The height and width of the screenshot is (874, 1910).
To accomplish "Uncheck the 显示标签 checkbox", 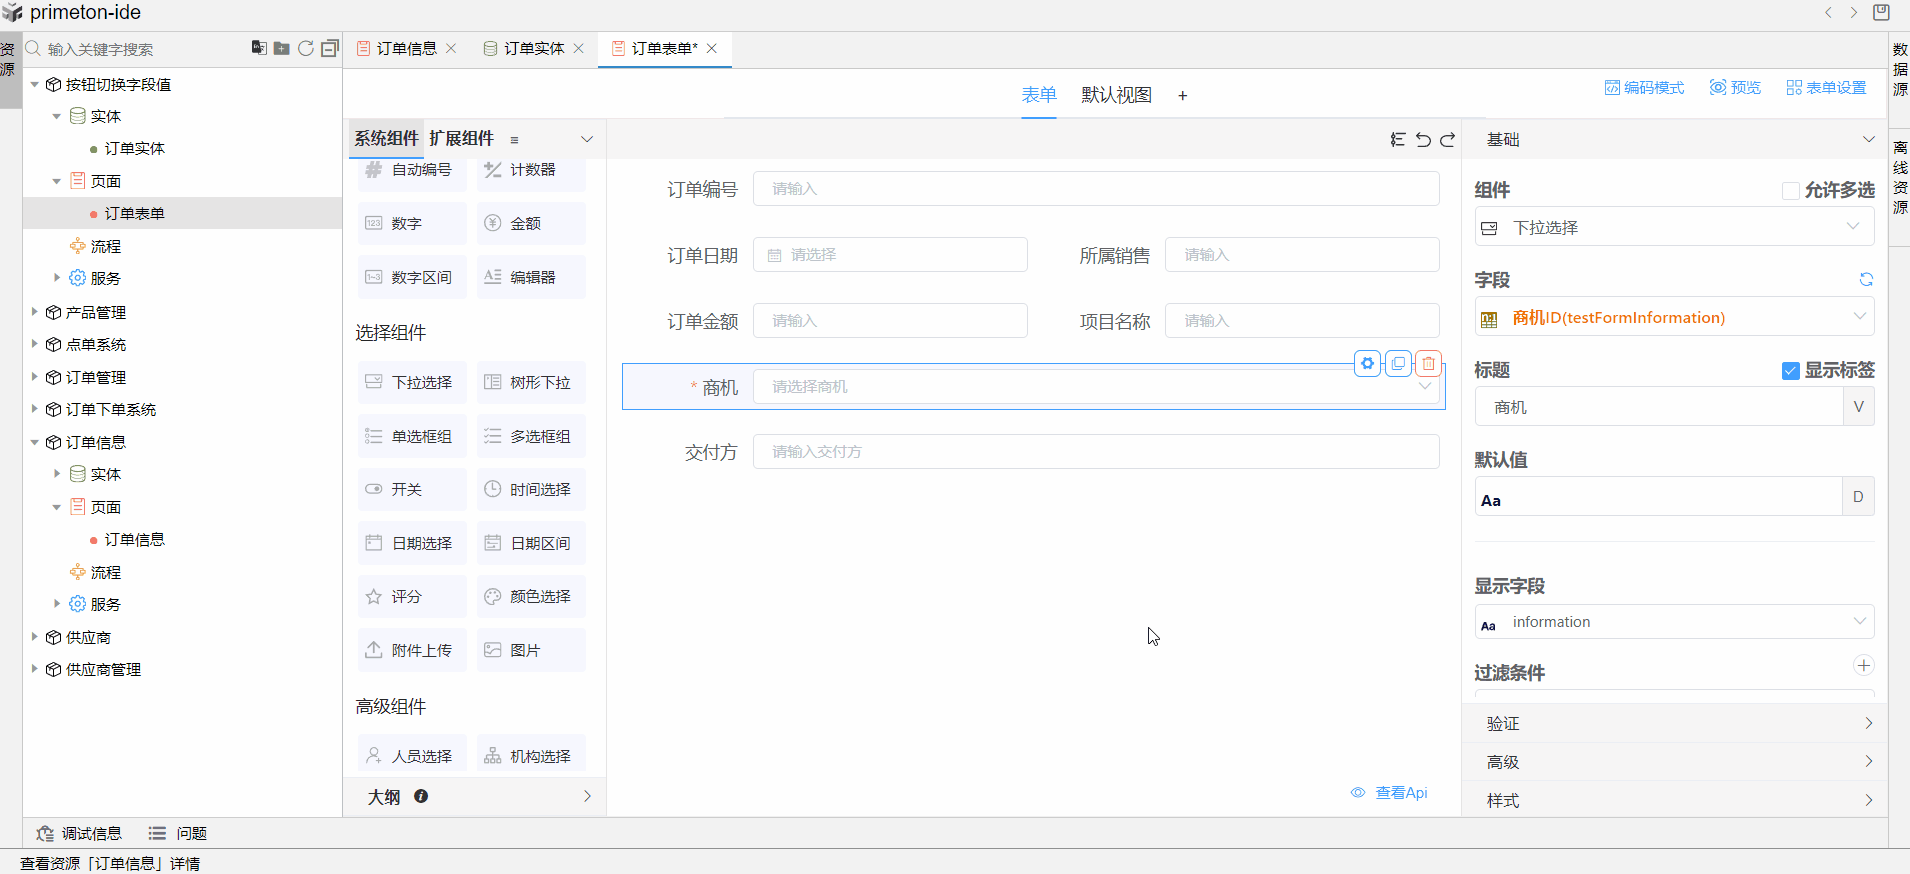I will coord(1790,371).
